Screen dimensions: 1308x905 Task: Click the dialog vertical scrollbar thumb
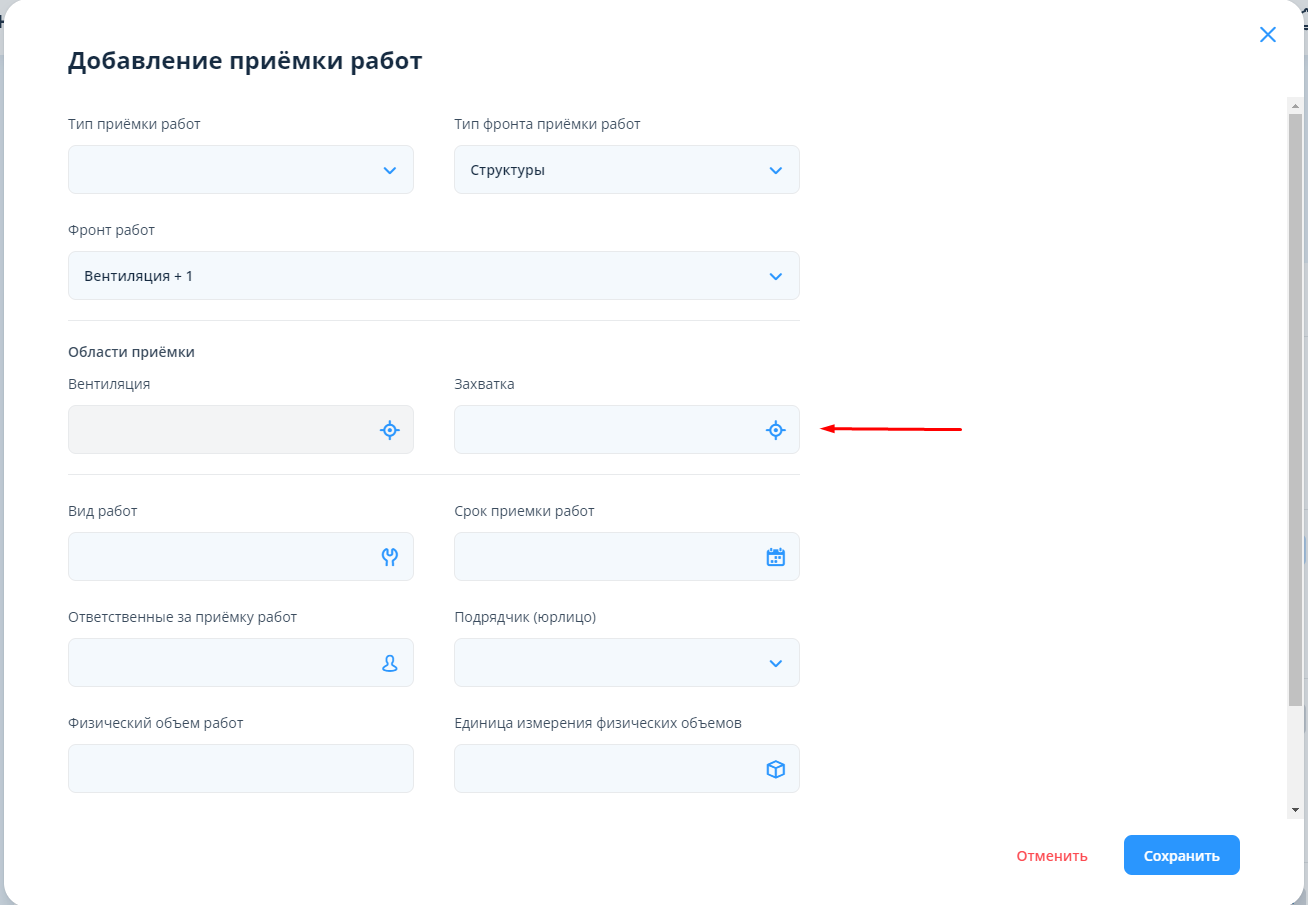pyautogui.click(x=1295, y=400)
